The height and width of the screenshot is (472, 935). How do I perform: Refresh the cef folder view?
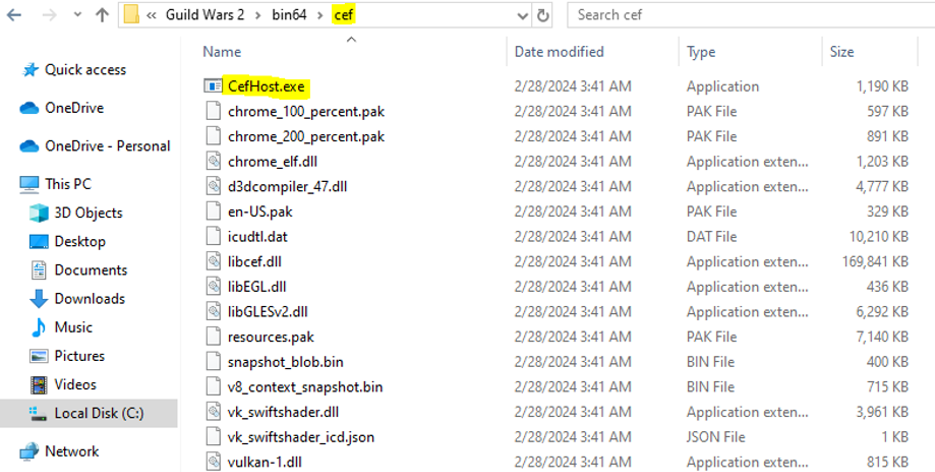pyautogui.click(x=543, y=15)
